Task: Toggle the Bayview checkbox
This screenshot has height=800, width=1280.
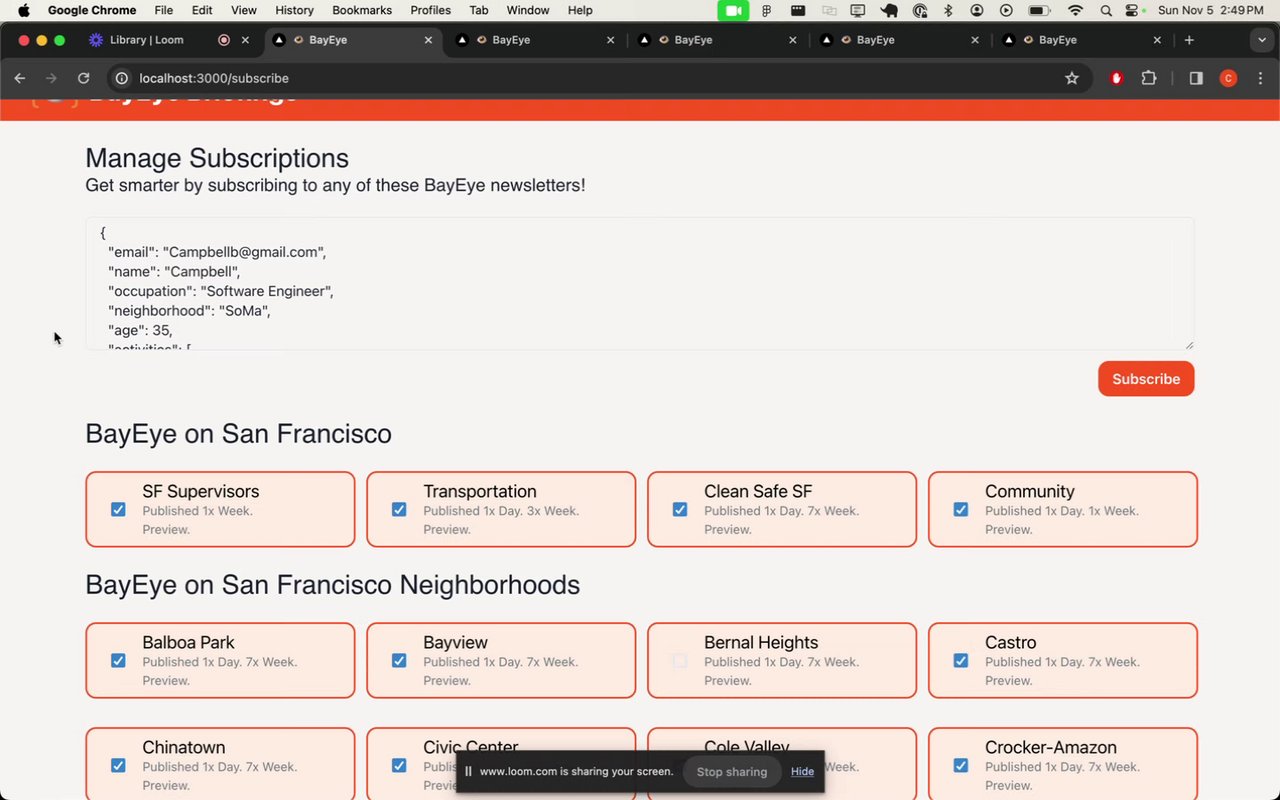Action: [x=399, y=661]
